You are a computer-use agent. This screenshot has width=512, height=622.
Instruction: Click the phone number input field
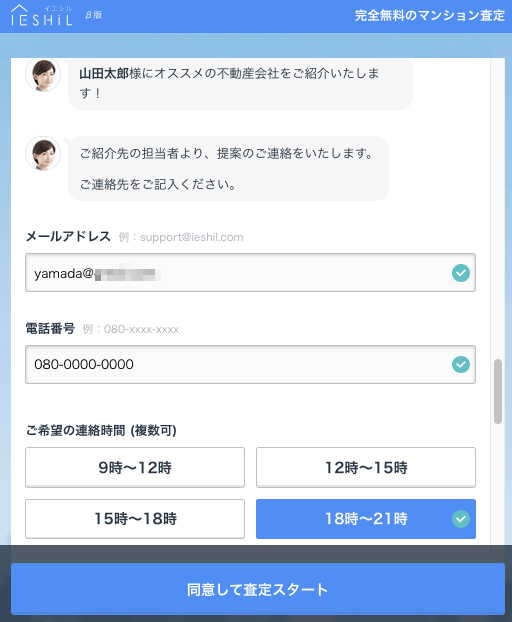tap(250, 364)
